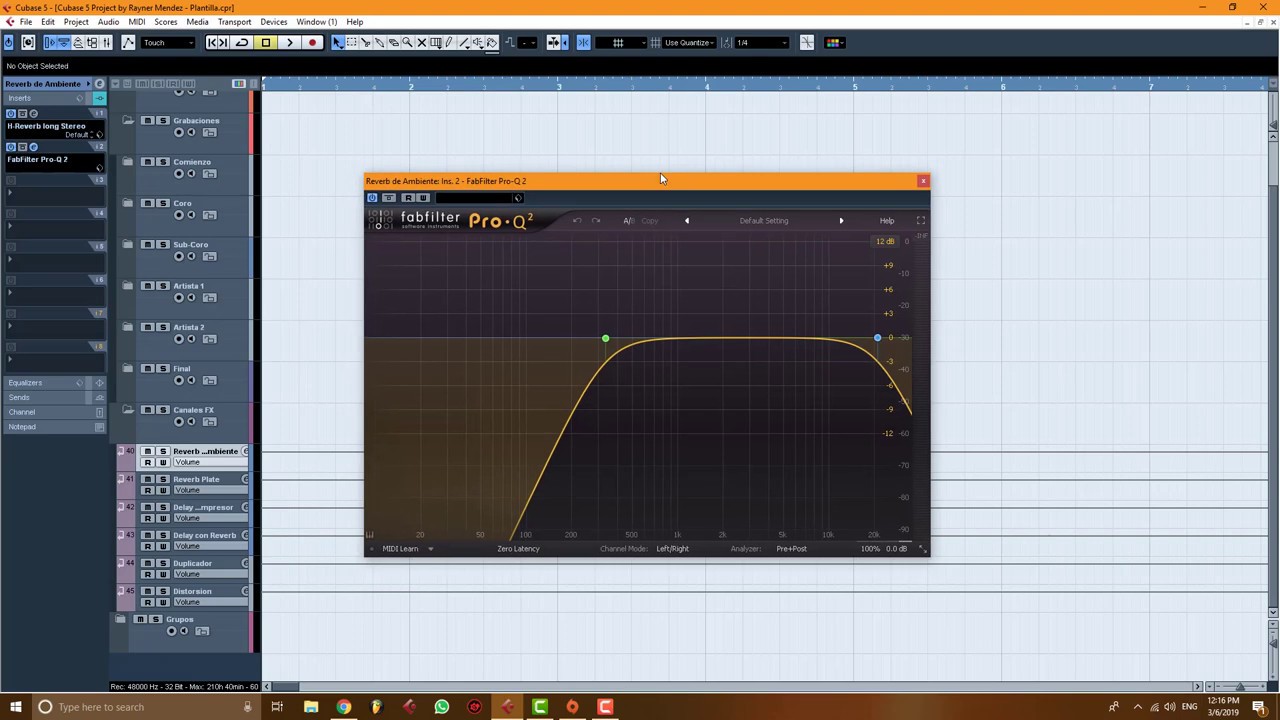
Task: Mute the Grabaciones folder track
Action: 147,120
